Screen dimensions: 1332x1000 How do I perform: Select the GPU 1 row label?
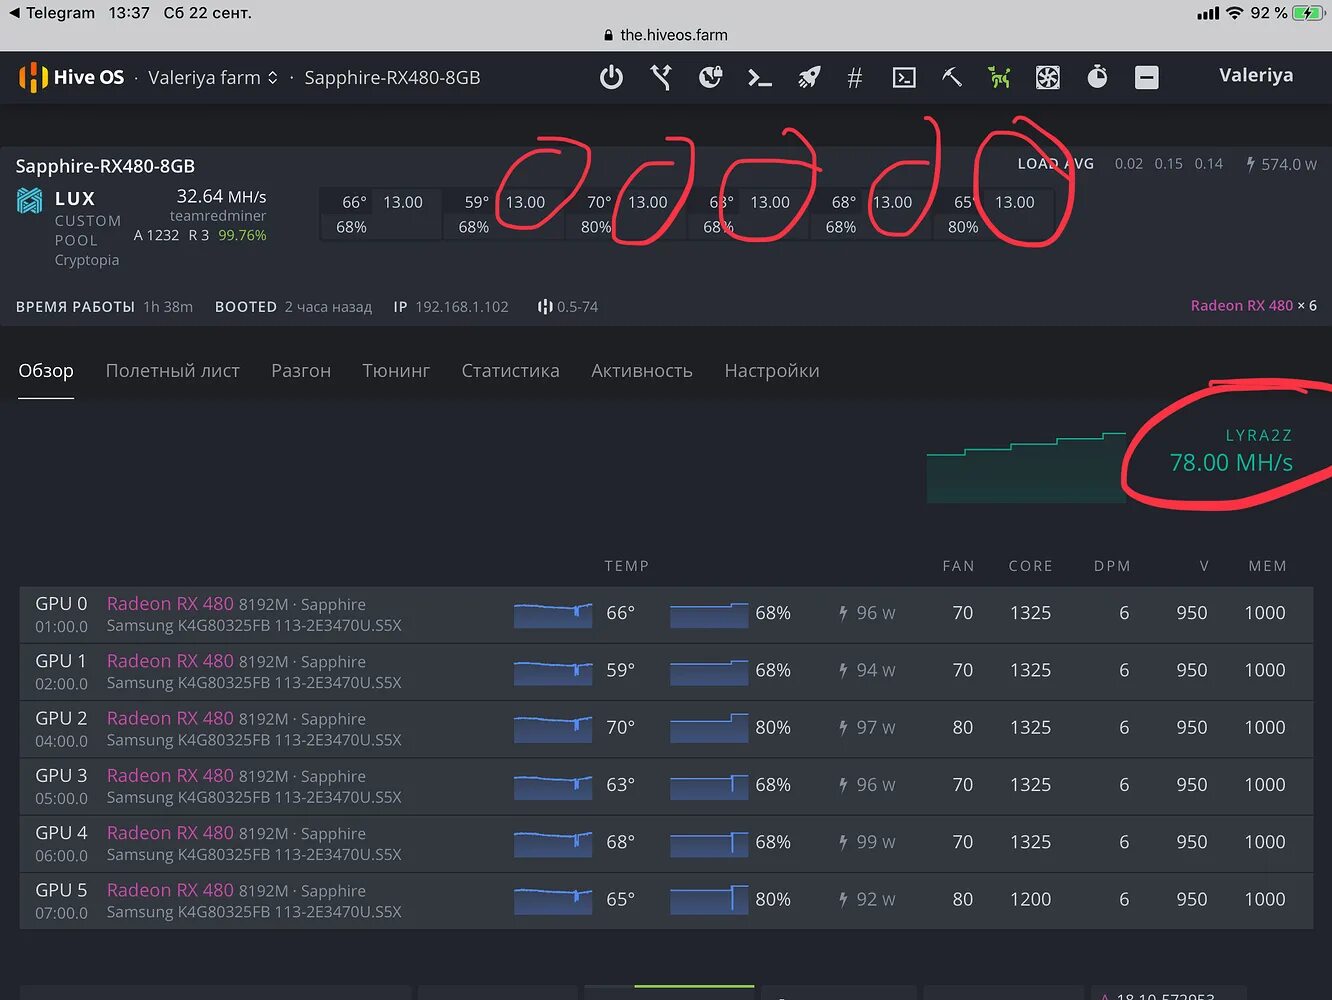click(x=61, y=661)
